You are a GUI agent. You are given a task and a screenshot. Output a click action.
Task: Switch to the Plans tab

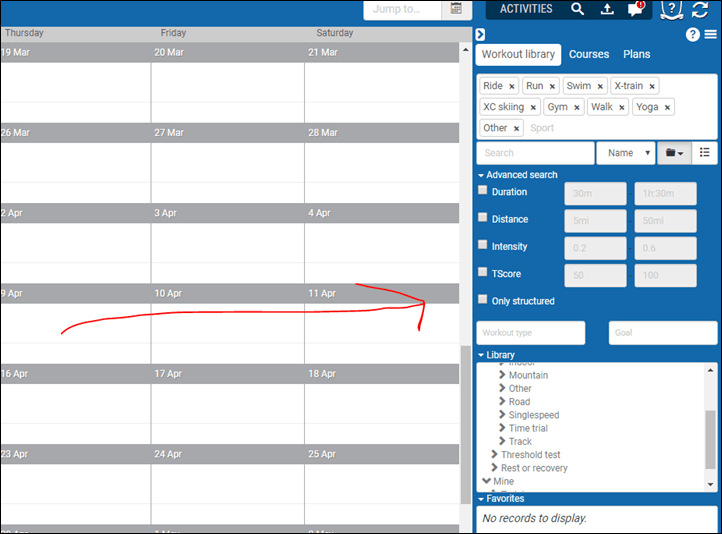point(636,54)
